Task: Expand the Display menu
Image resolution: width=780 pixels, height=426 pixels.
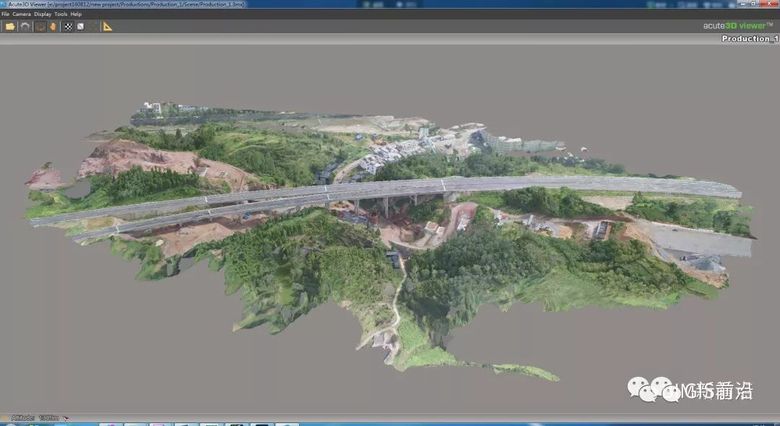Action: tap(42, 14)
